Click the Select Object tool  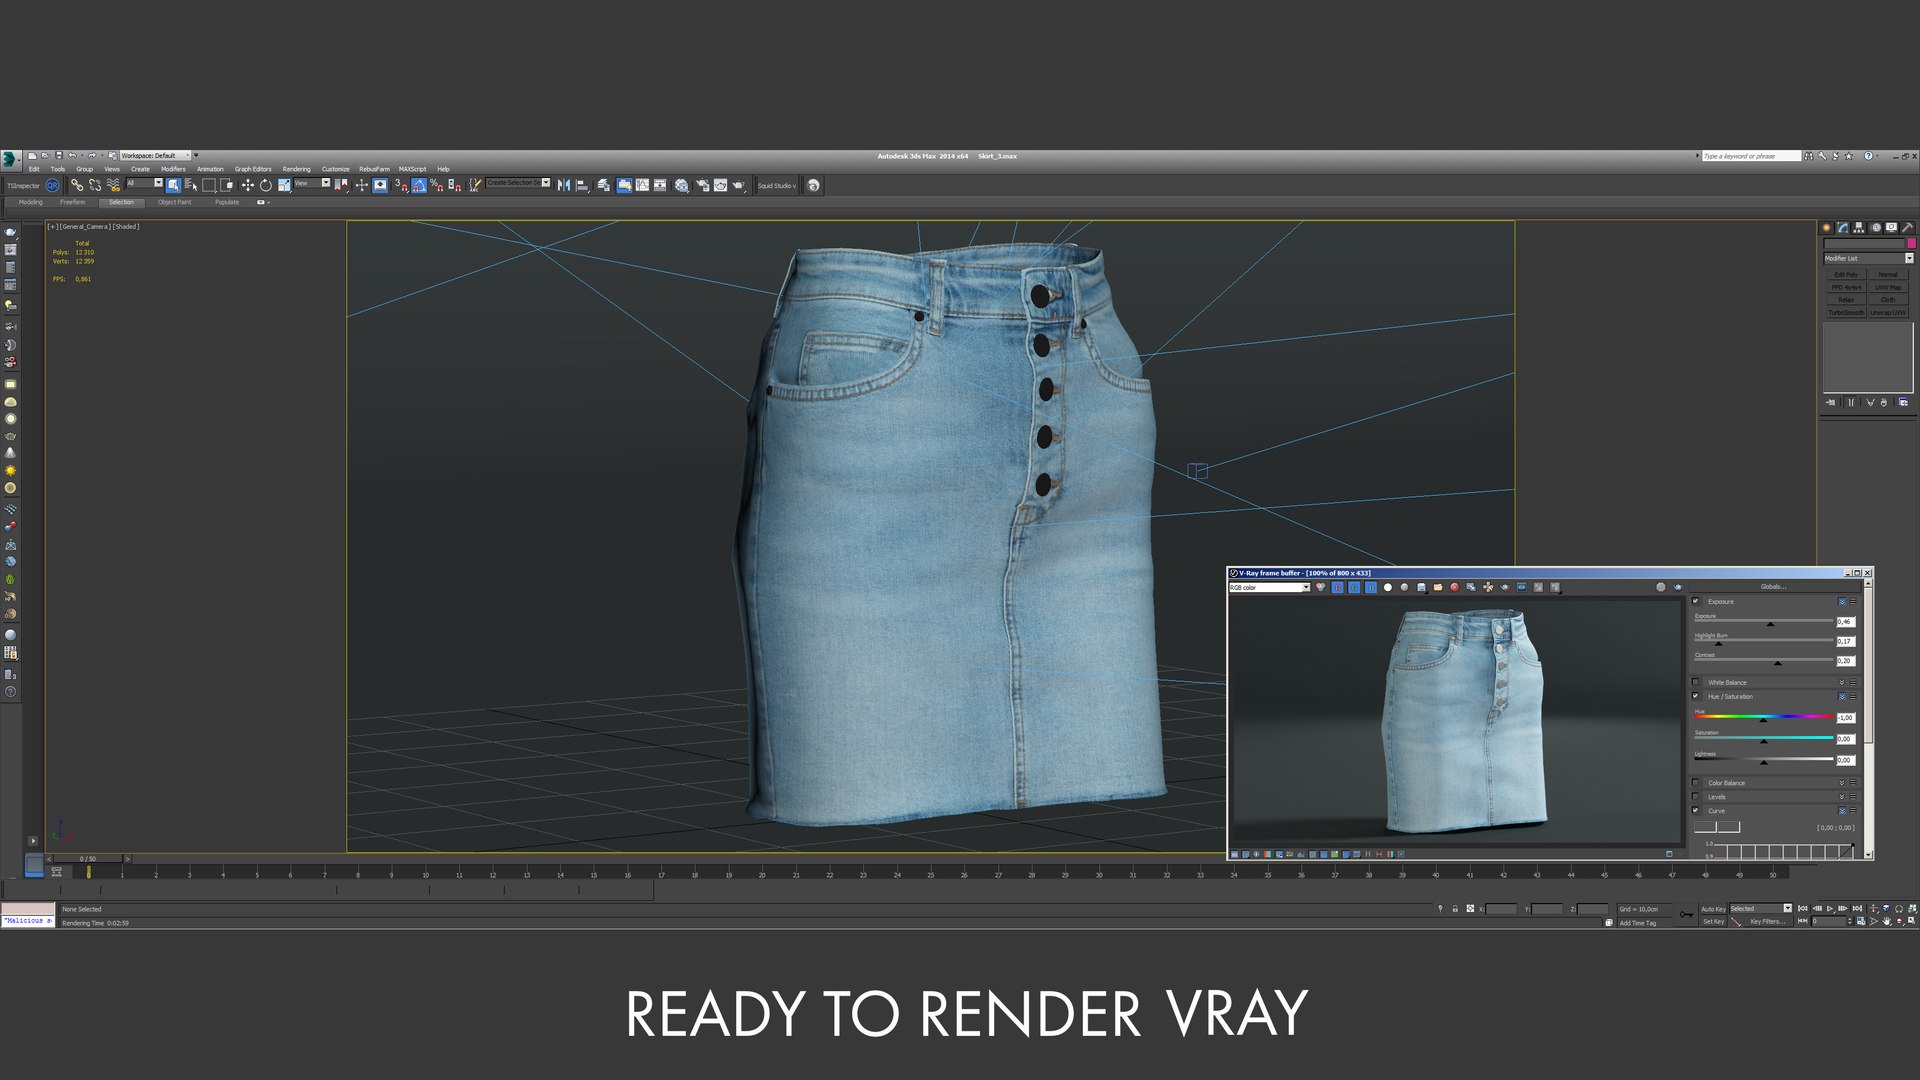click(174, 185)
